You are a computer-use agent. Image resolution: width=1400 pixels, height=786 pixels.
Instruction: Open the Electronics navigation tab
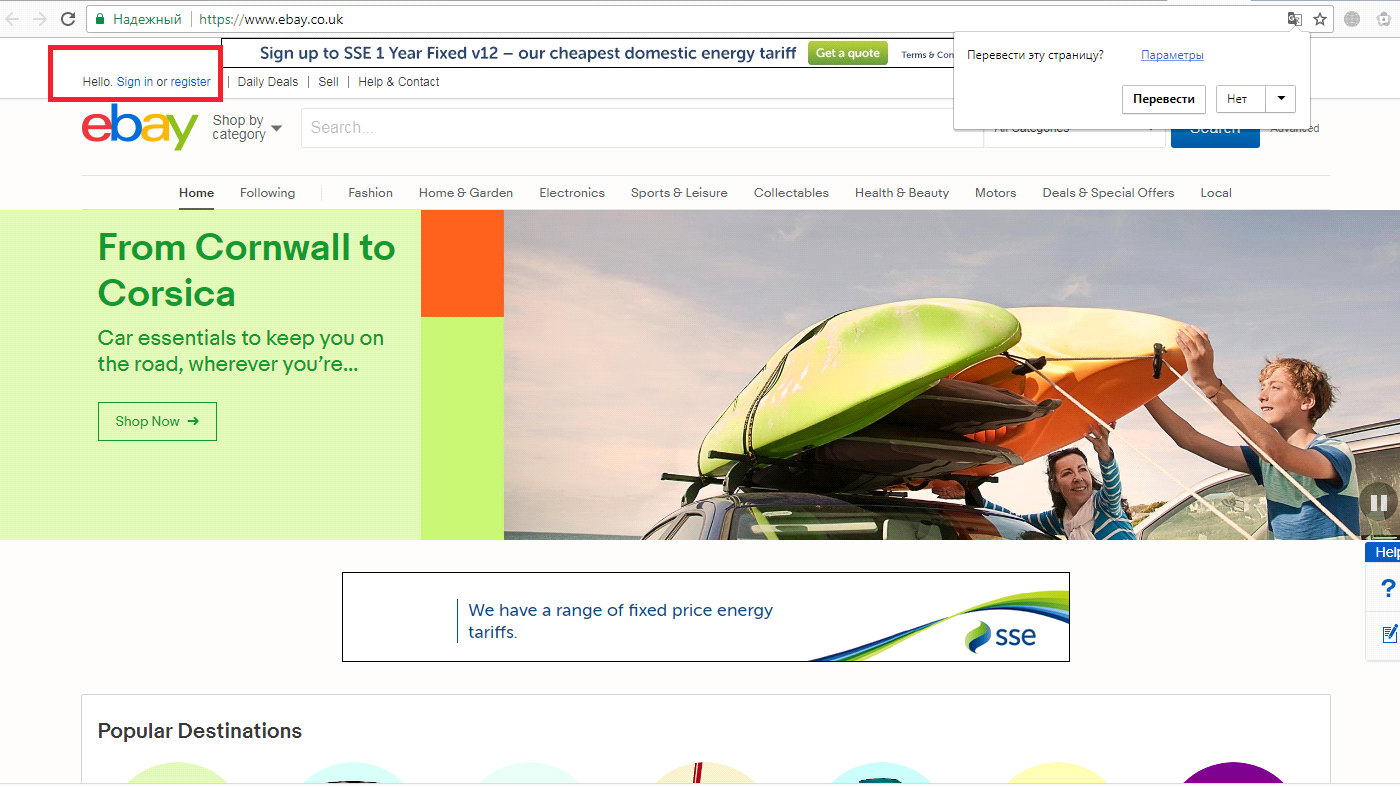click(571, 193)
